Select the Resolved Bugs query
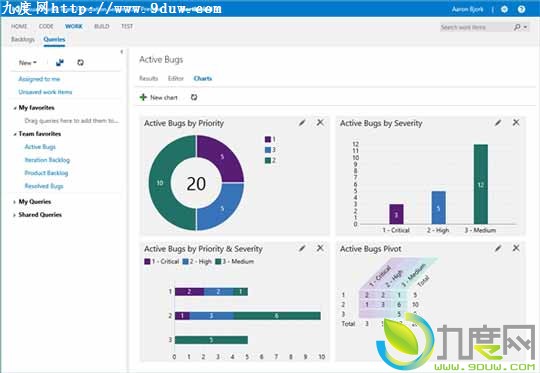The image size is (540, 373). pos(44,186)
